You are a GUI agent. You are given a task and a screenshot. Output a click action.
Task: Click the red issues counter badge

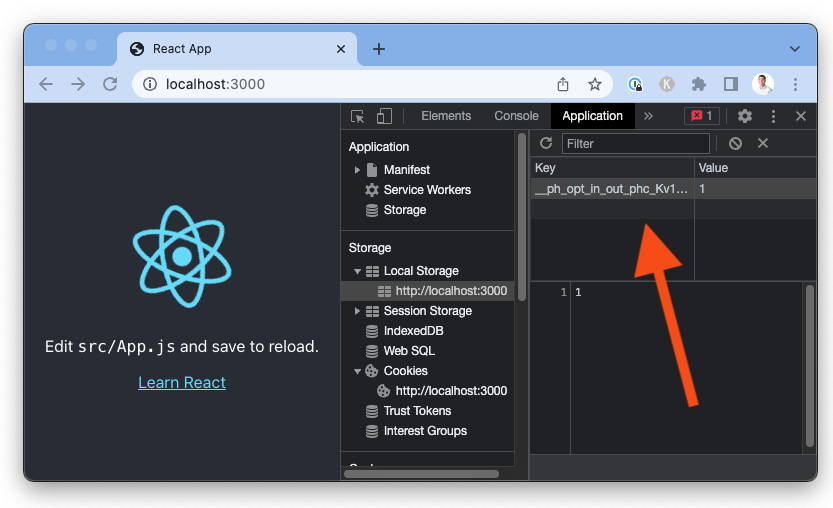click(701, 116)
